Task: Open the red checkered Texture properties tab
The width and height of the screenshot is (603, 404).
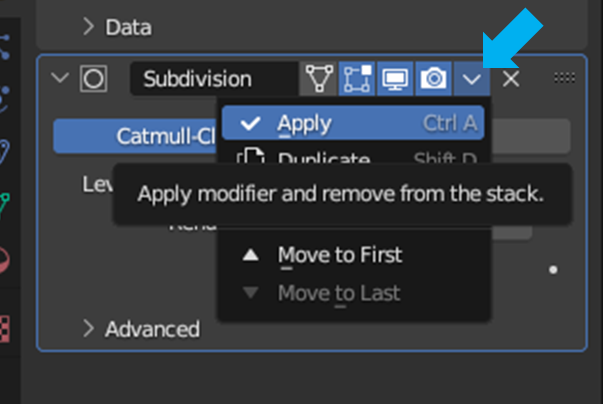Action: pos(5,329)
